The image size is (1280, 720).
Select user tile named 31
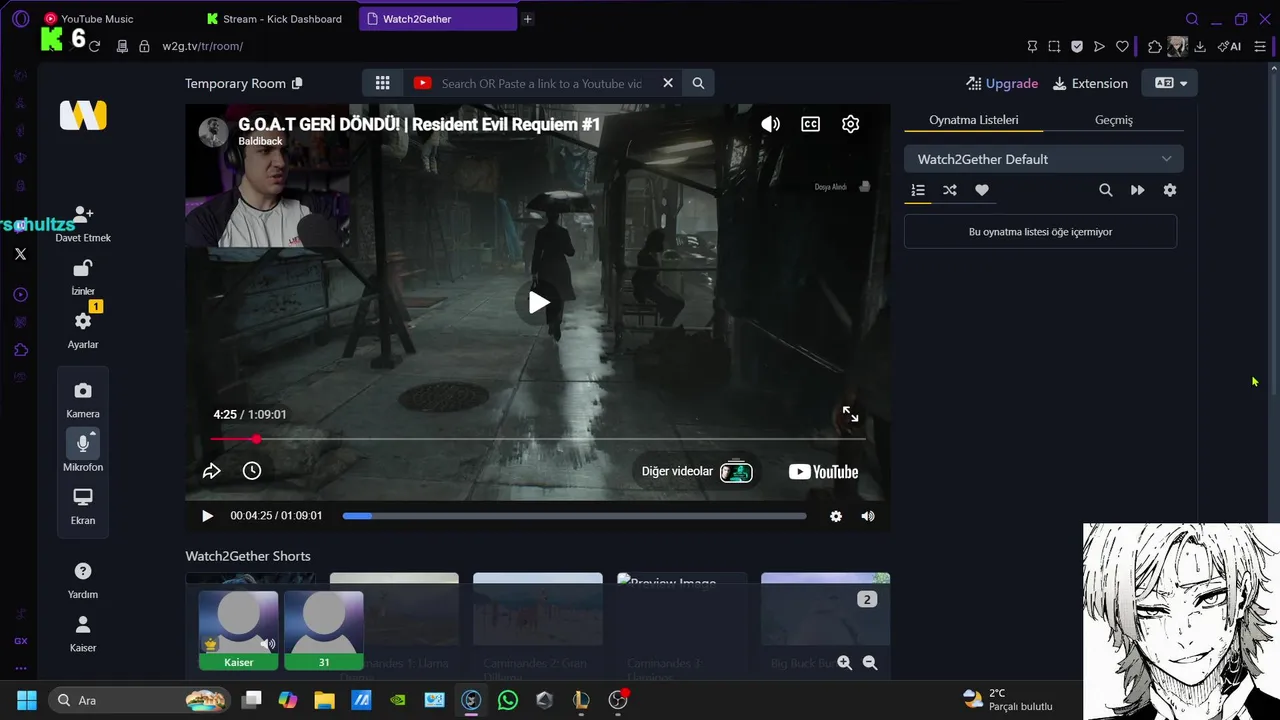[324, 630]
